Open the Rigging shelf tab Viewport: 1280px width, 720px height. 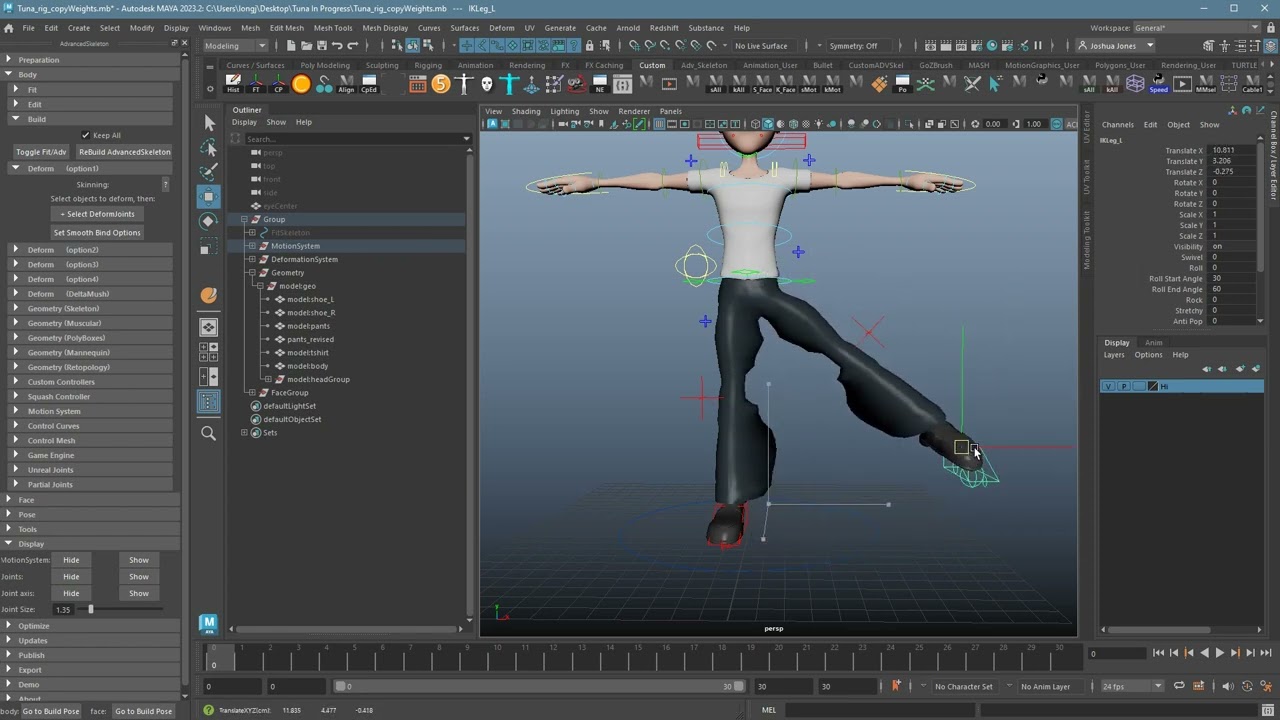click(427, 65)
